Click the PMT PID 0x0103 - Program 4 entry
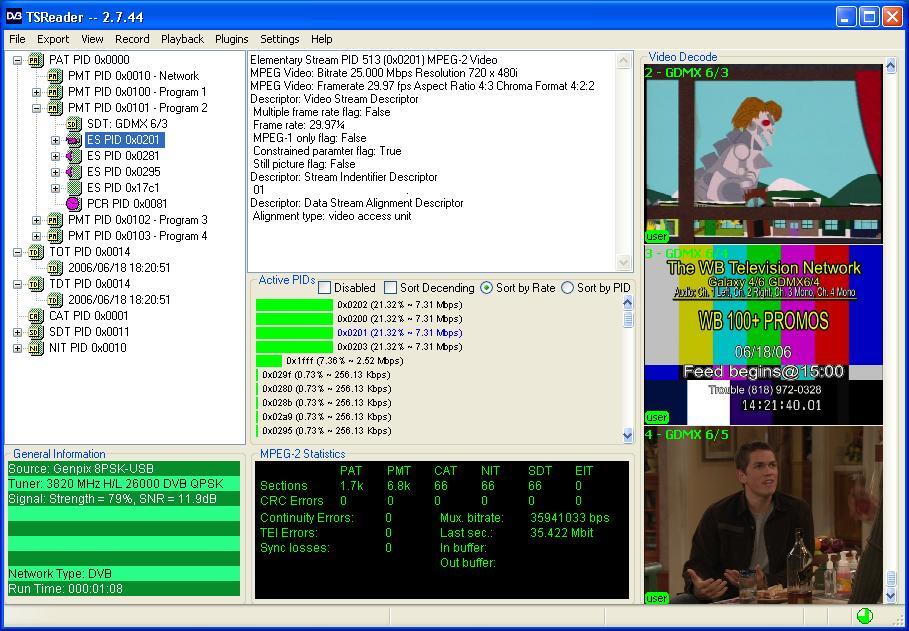 tap(137, 236)
